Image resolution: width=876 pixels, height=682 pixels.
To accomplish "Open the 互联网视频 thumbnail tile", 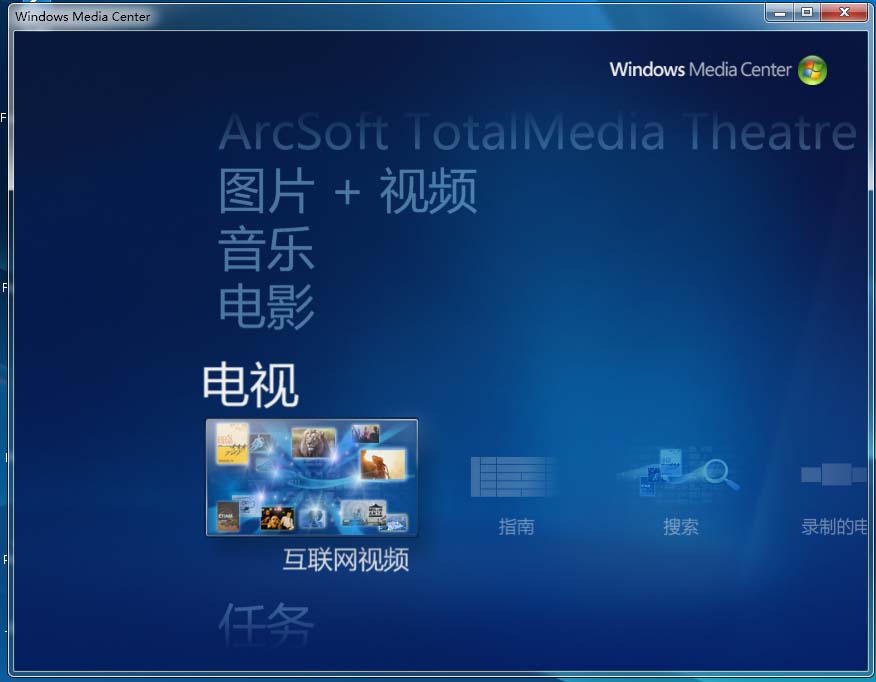I will (x=312, y=478).
